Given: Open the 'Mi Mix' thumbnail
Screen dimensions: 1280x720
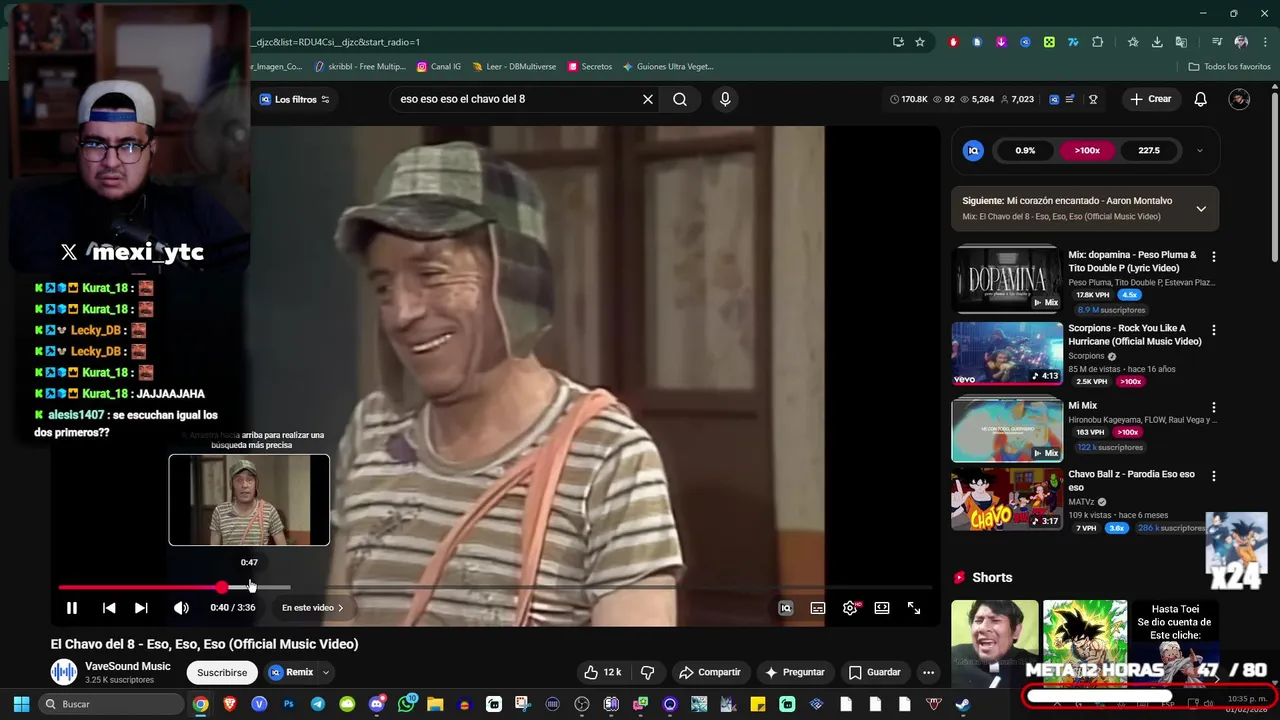Looking at the screenshot, I should (x=1006, y=429).
